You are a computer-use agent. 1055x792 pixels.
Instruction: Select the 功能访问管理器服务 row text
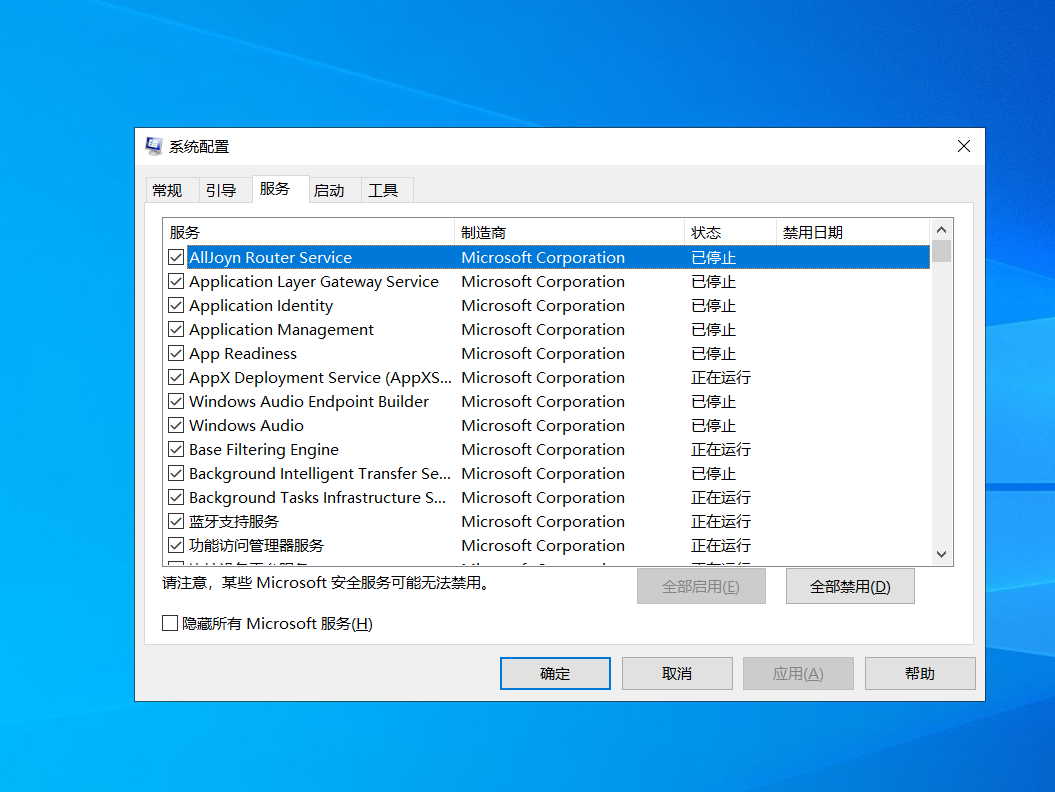point(256,546)
